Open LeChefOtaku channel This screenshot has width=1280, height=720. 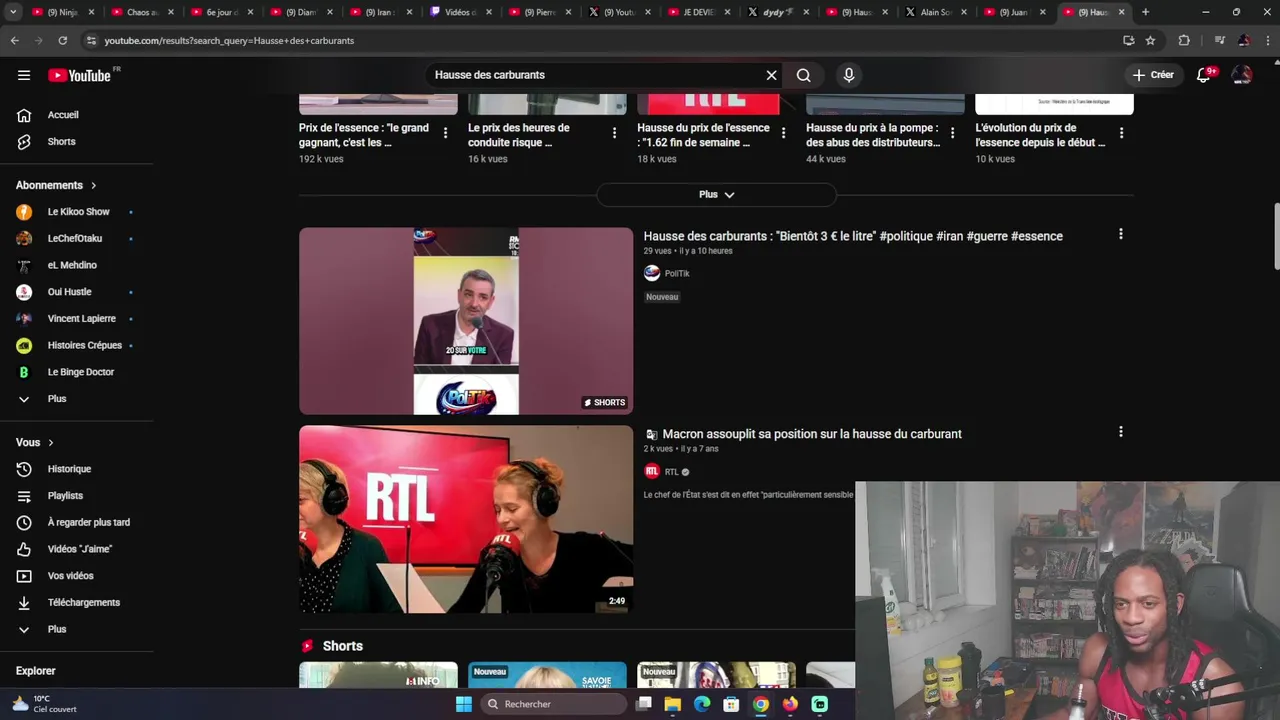tap(76, 239)
